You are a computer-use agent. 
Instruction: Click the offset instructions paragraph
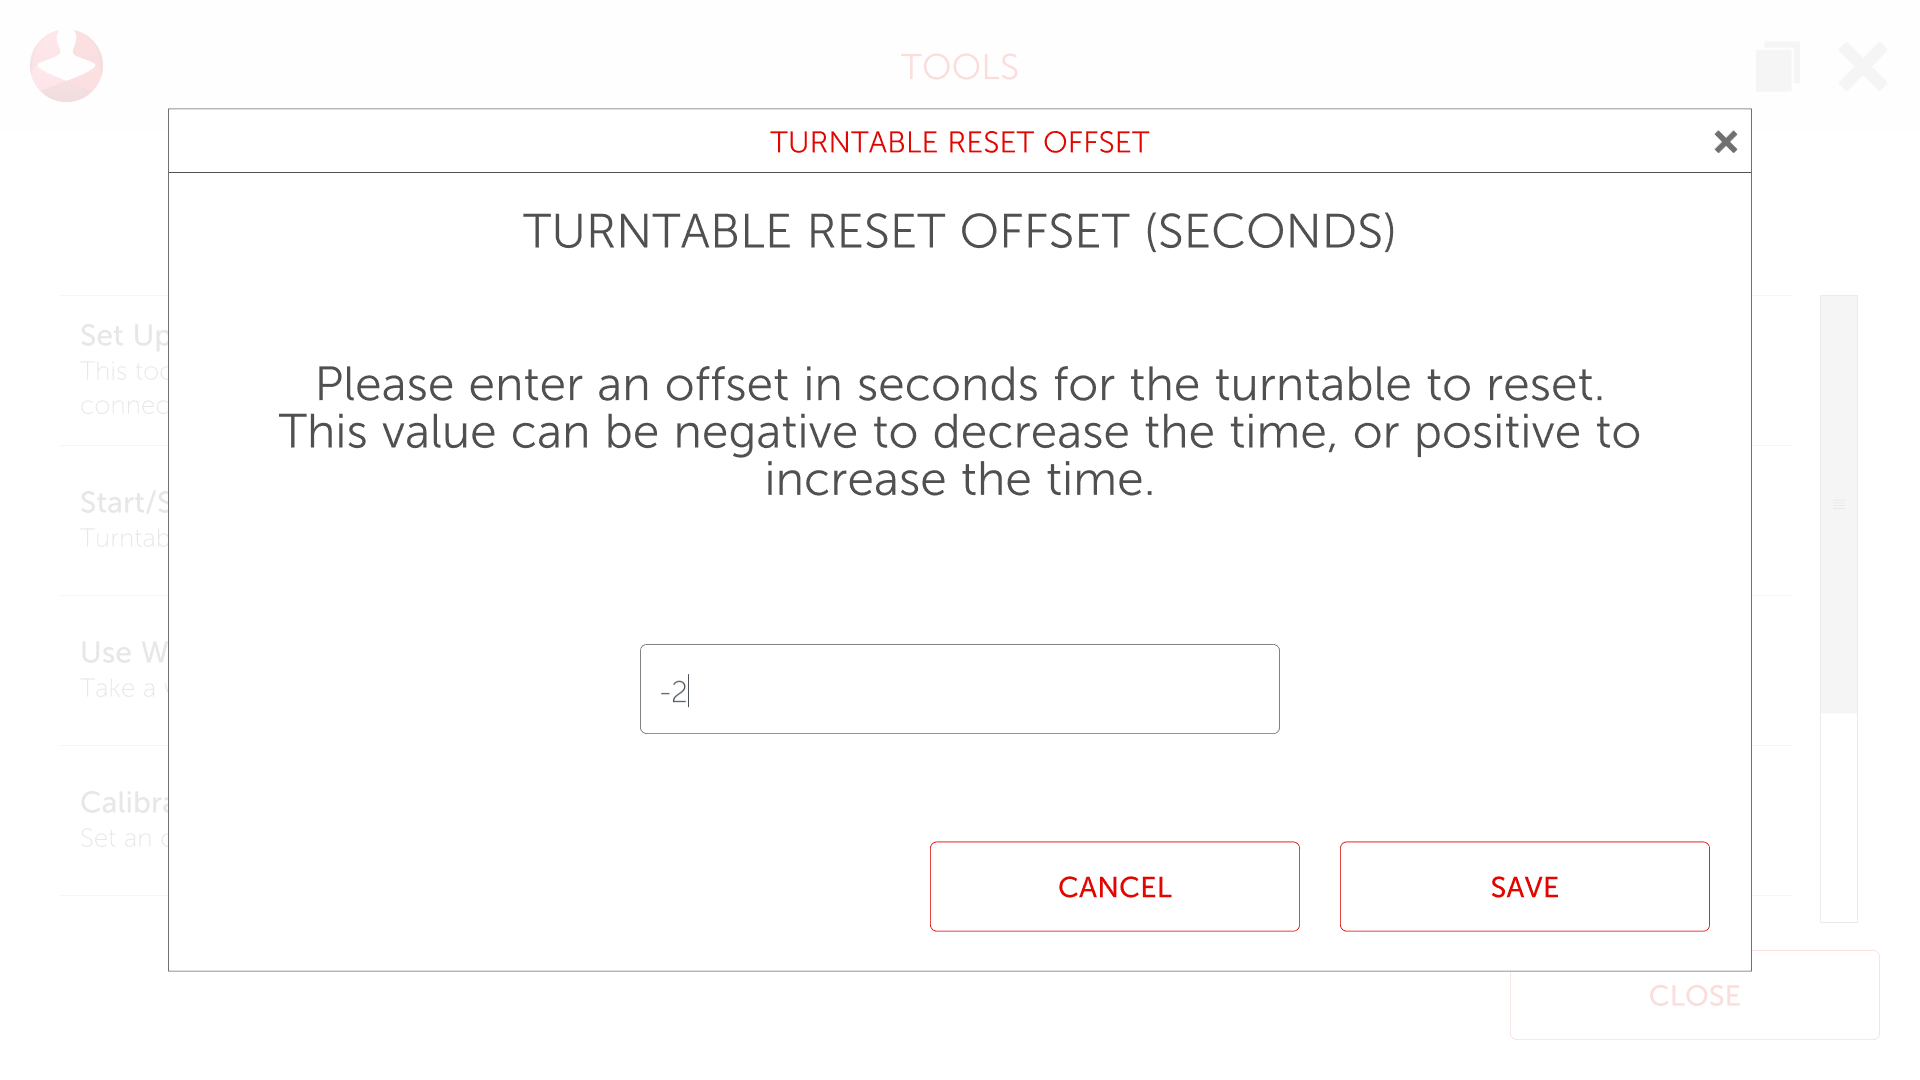tap(959, 432)
